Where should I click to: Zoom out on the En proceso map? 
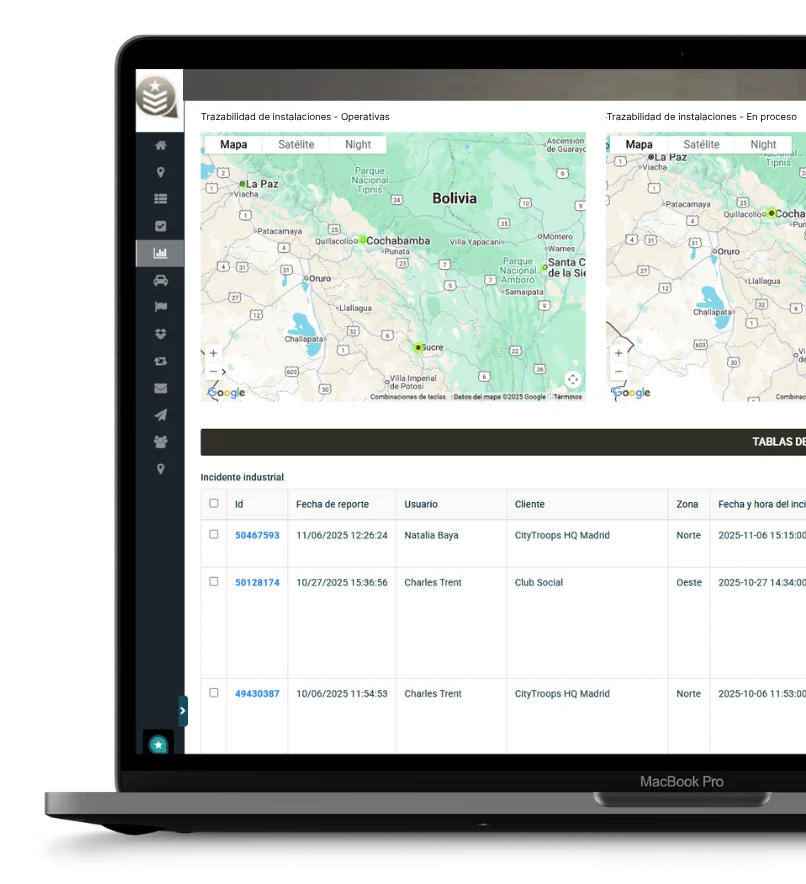tap(618, 371)
